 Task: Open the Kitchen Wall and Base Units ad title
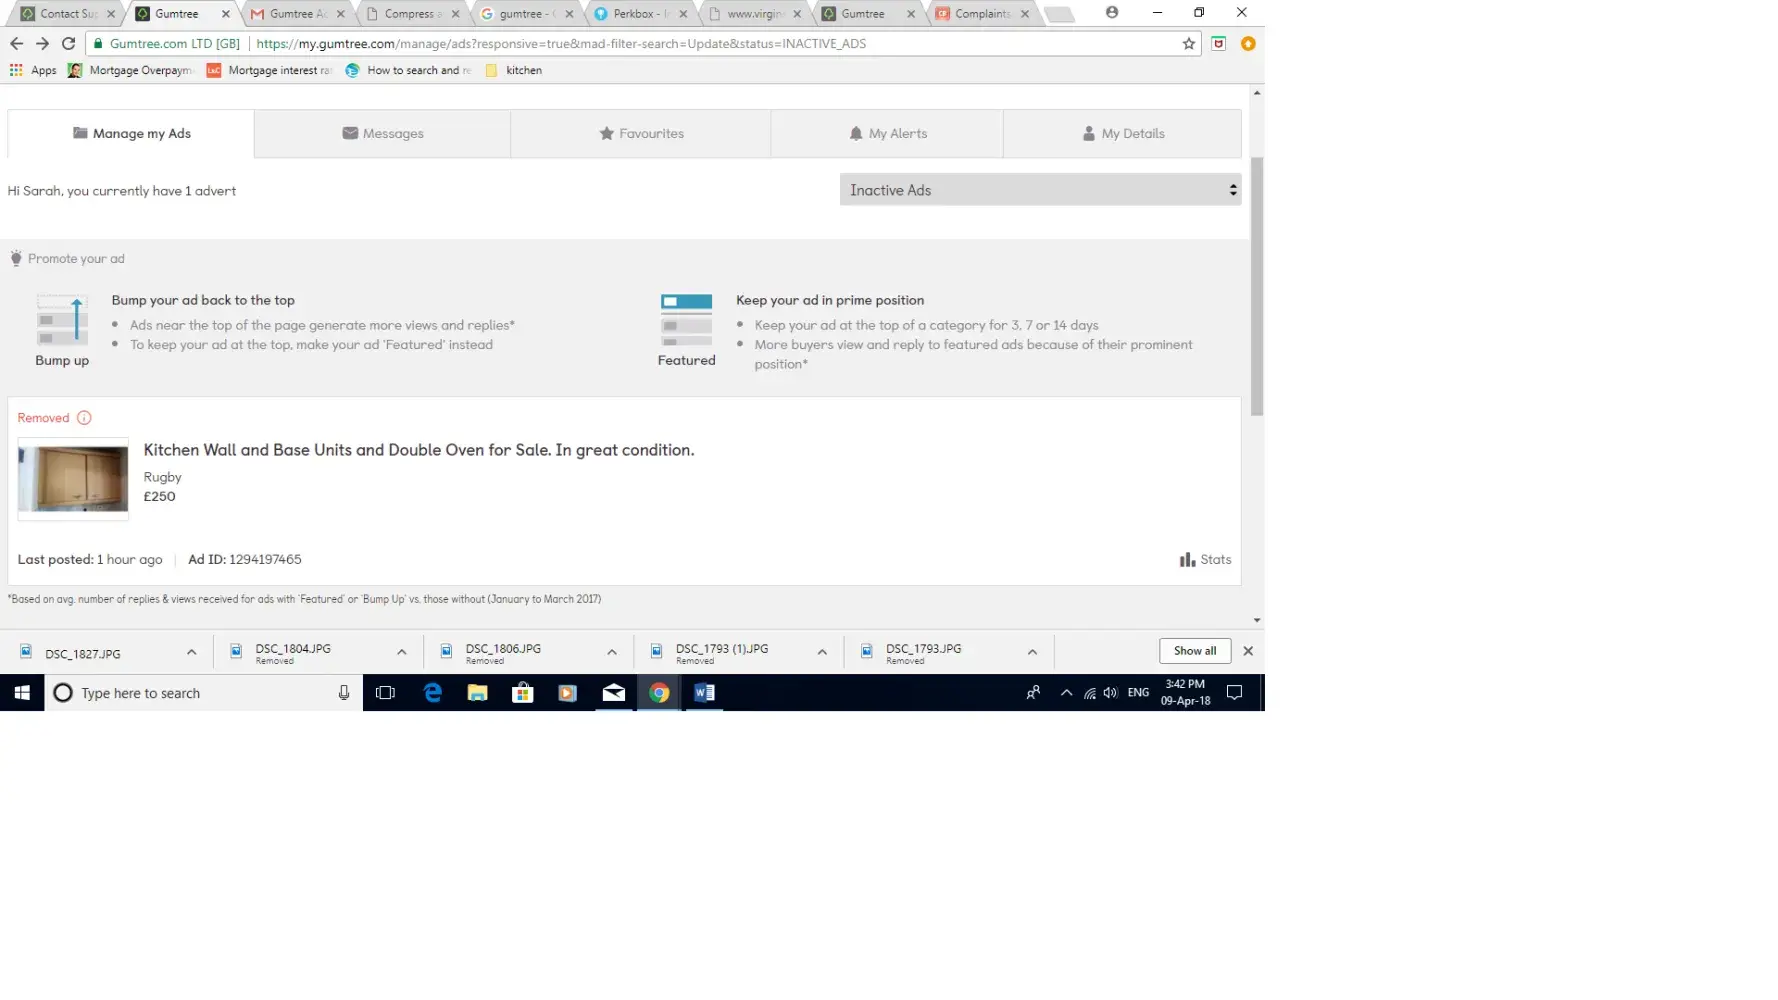click(x=419, y=450)
